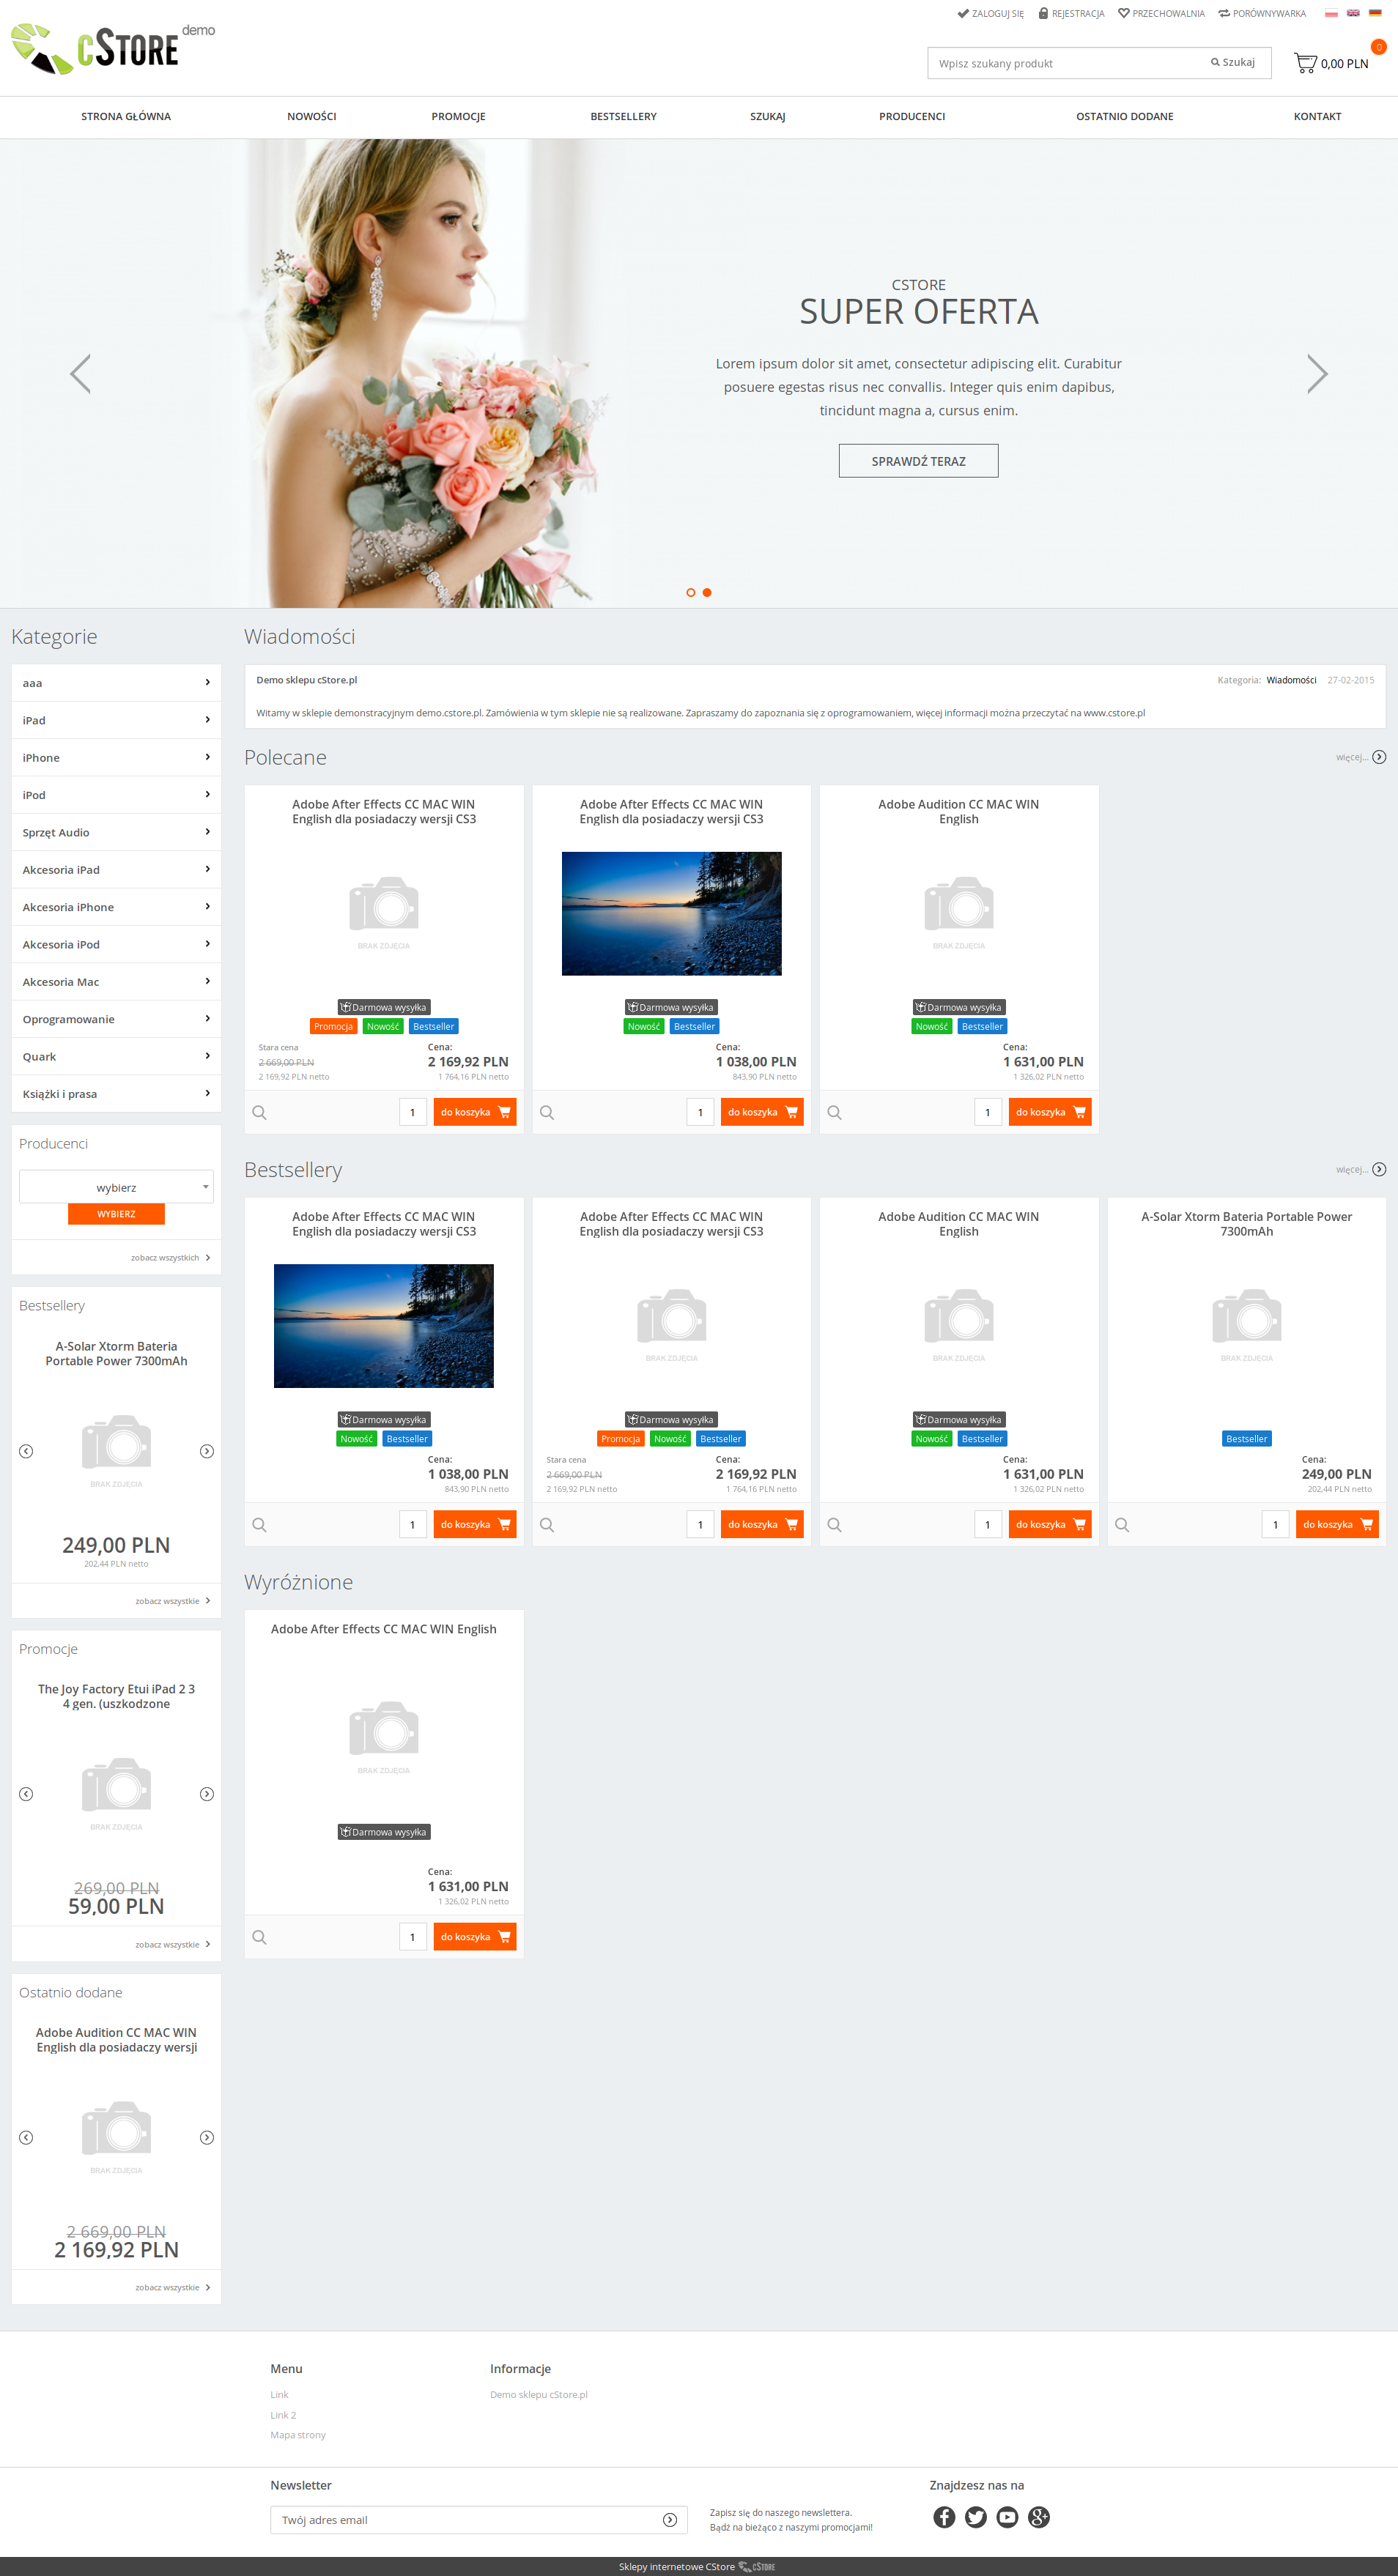Image resolution: width=1398 pixels, height=2576 pixels.
Task: Open the Polecane sunset lake product thumbnail
Action: [x=671, y=914]
